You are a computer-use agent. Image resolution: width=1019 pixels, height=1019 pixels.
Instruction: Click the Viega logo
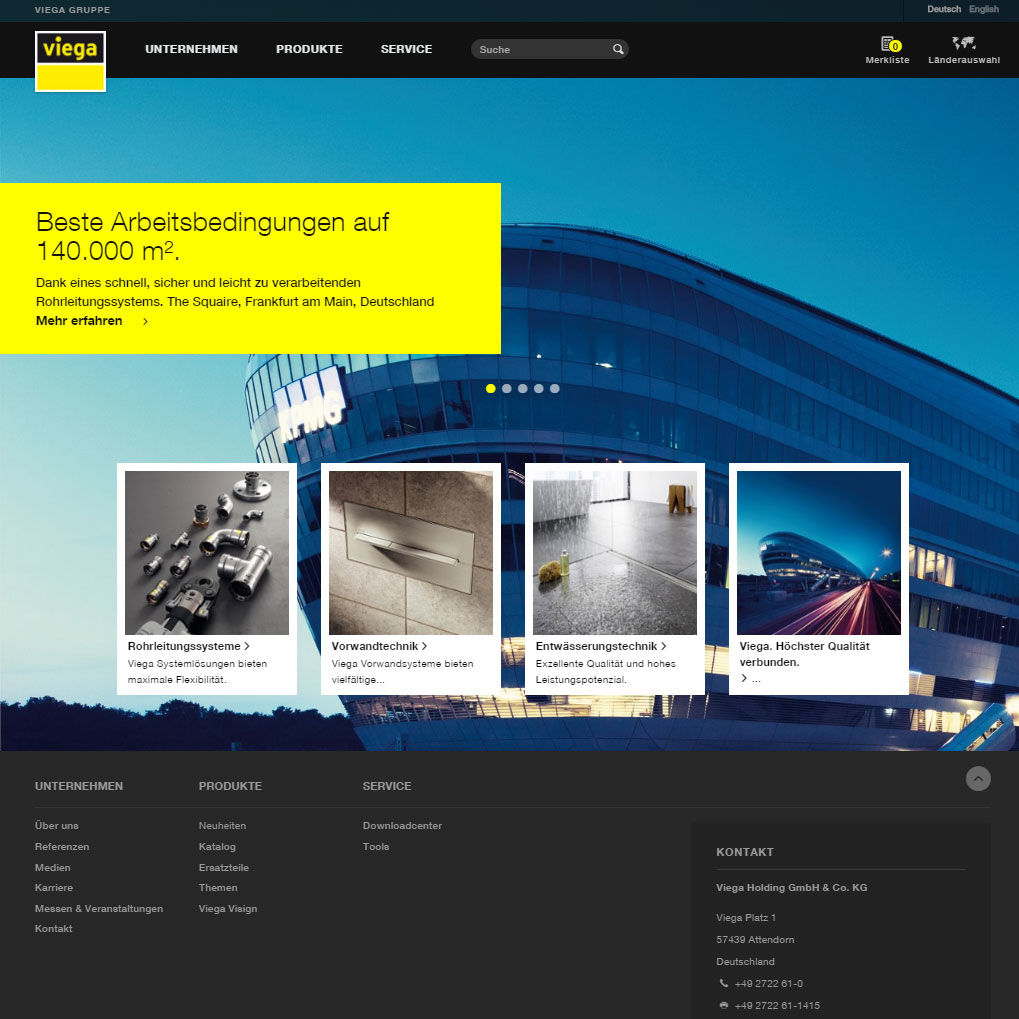point(70,61)
